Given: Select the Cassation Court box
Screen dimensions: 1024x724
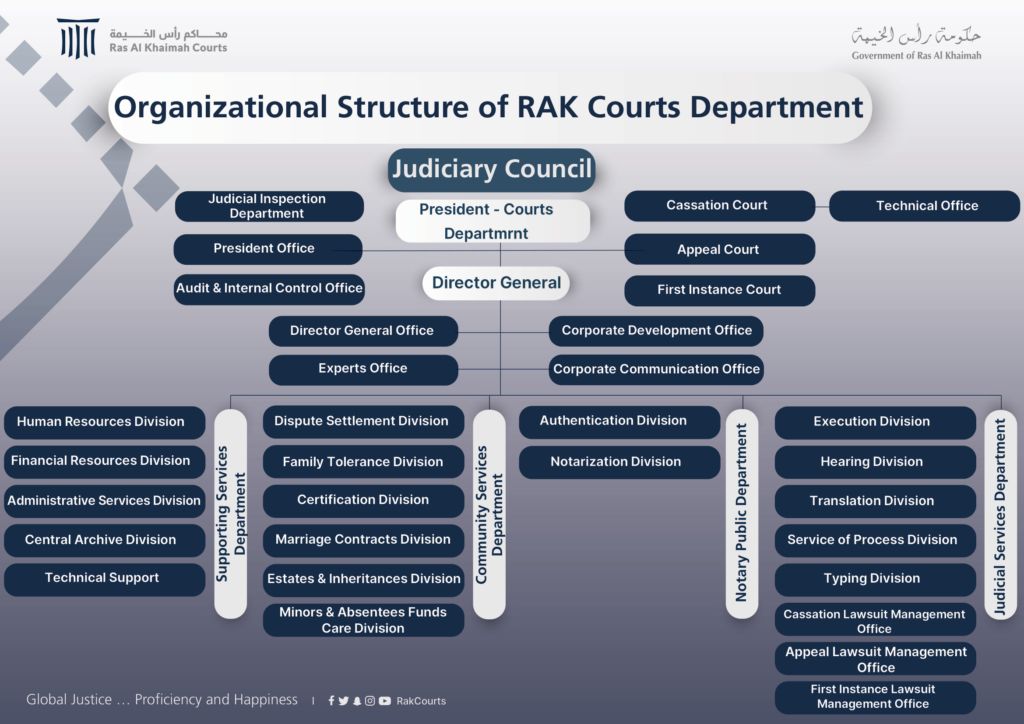Looking at the screenshot, I should pyautogui.click(x=719, y=206).
